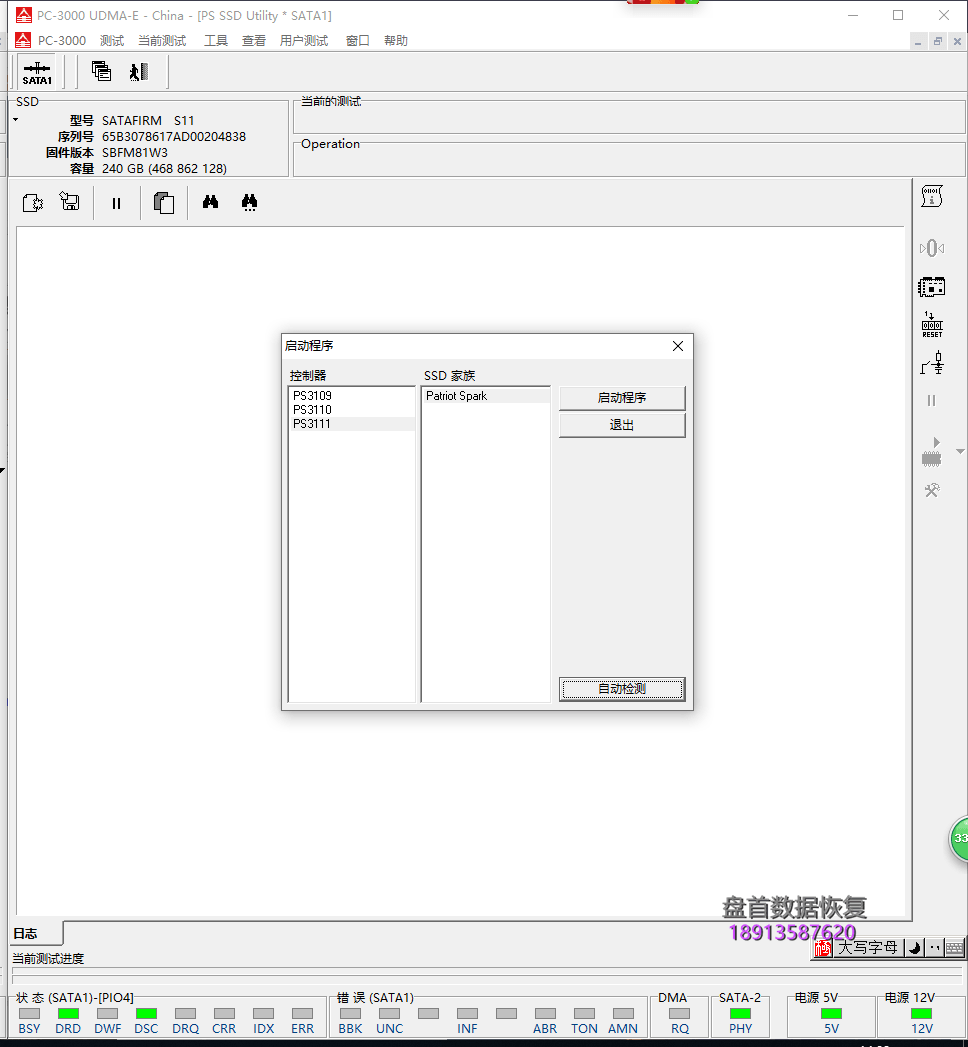Open the info scroll icon in the right sidebar
Screen dimensions: 968x1047
[x=931, y=196]
